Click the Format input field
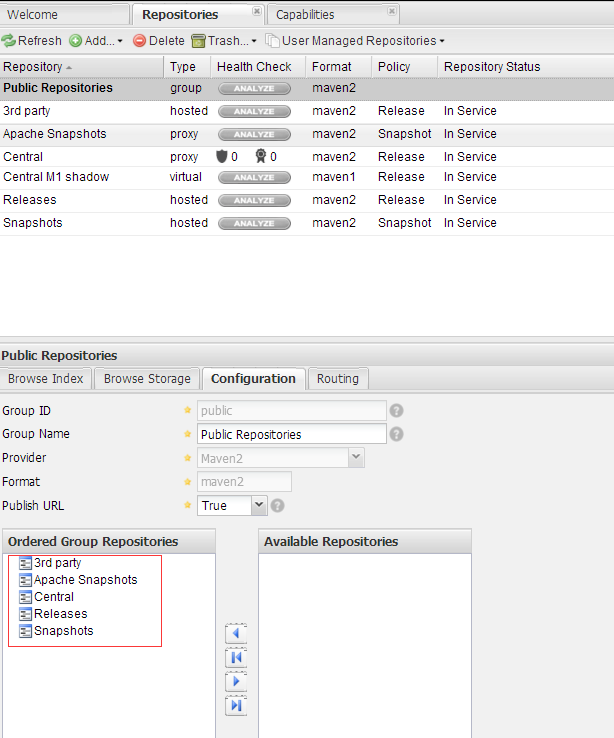Viewport: 614px width, 738px height. 244,482
